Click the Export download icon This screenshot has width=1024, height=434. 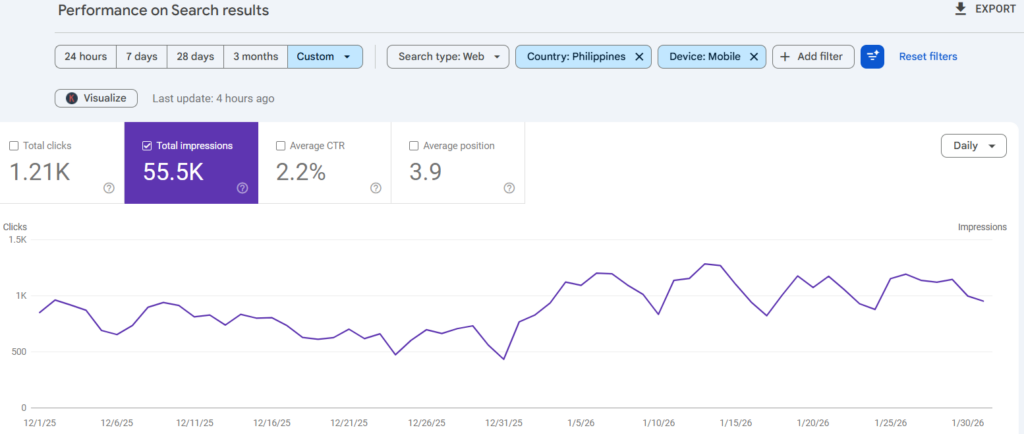point(961,9)
